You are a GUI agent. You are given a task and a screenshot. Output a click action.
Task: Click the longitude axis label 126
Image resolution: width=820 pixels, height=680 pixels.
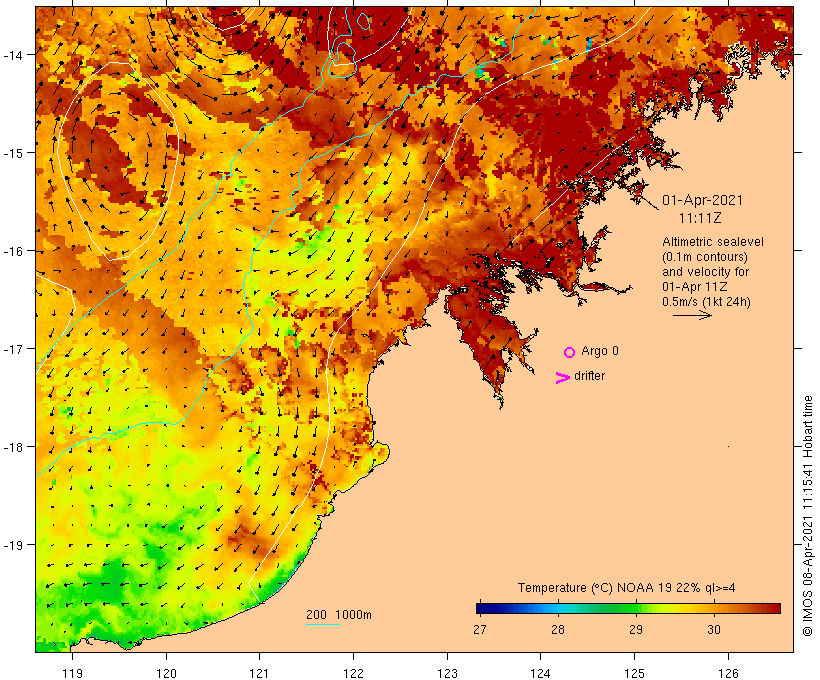[728, 673]
